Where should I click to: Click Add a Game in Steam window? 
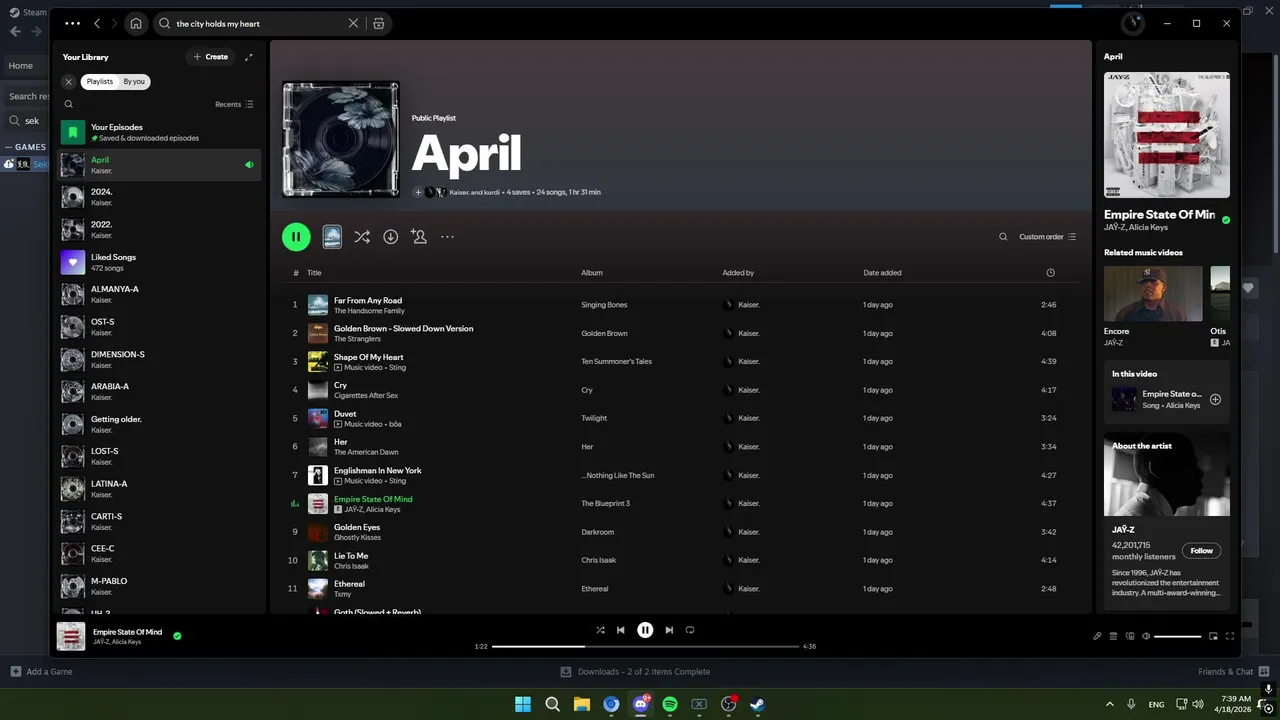(42, 672)
